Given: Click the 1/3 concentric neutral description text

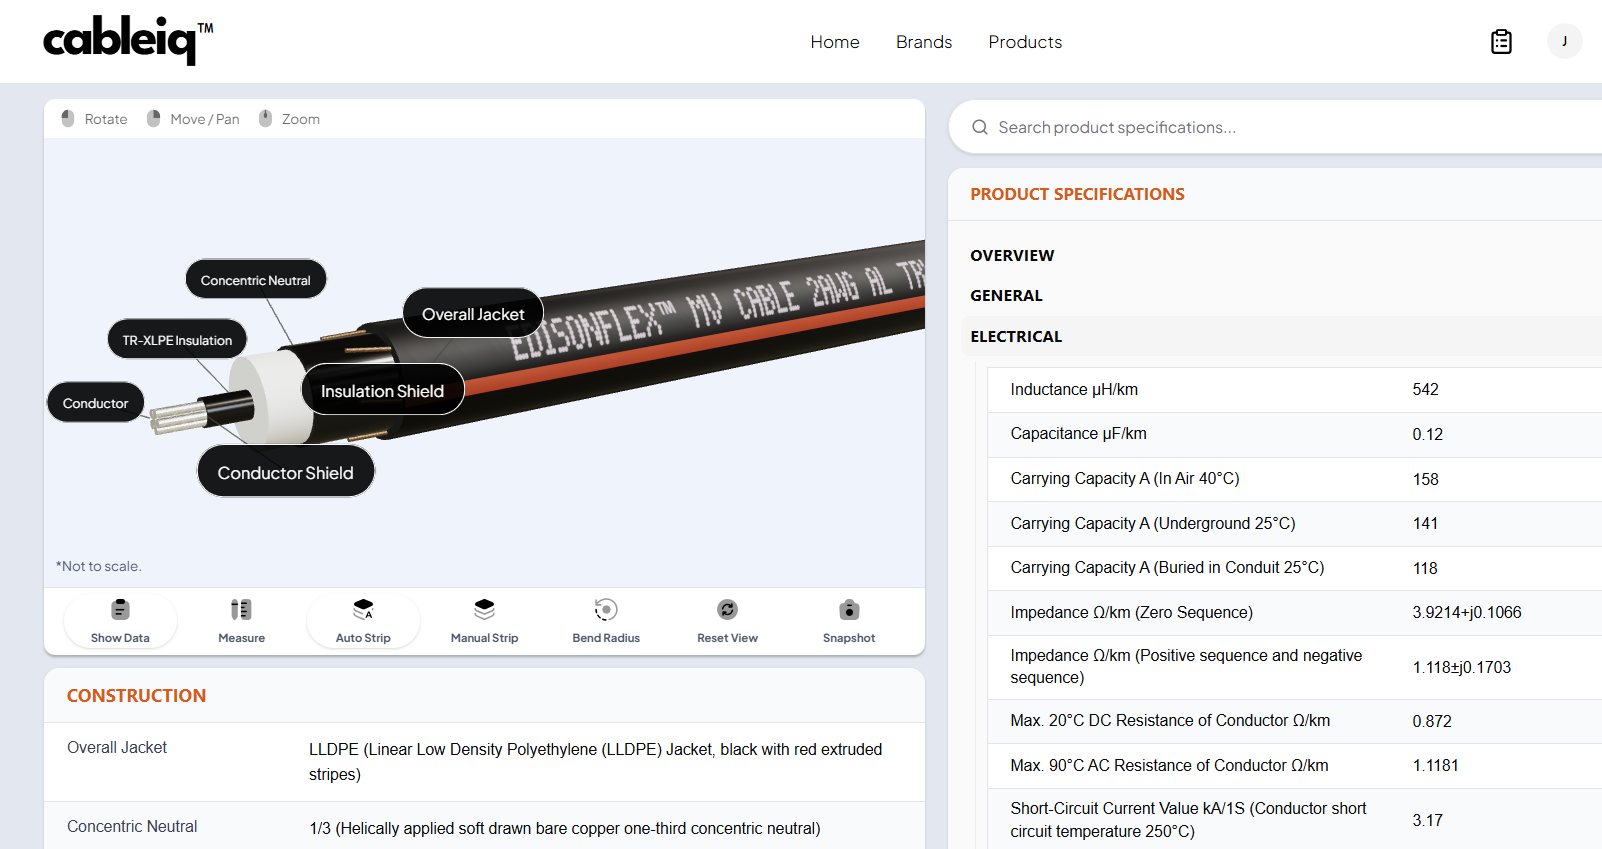Looking at the screenshot, I should coord(564,828).
